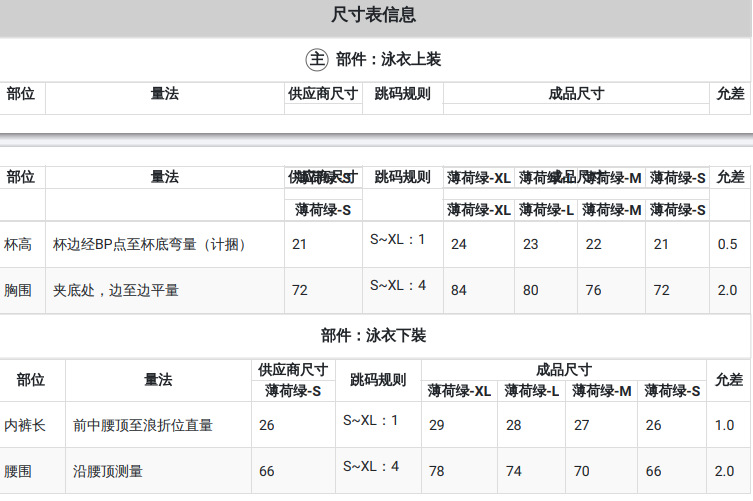This screenshot has height=501, width=753.
Task: Click 供应商尺寸 header in 泳衣下装 table
Action: tap(293, 370)
